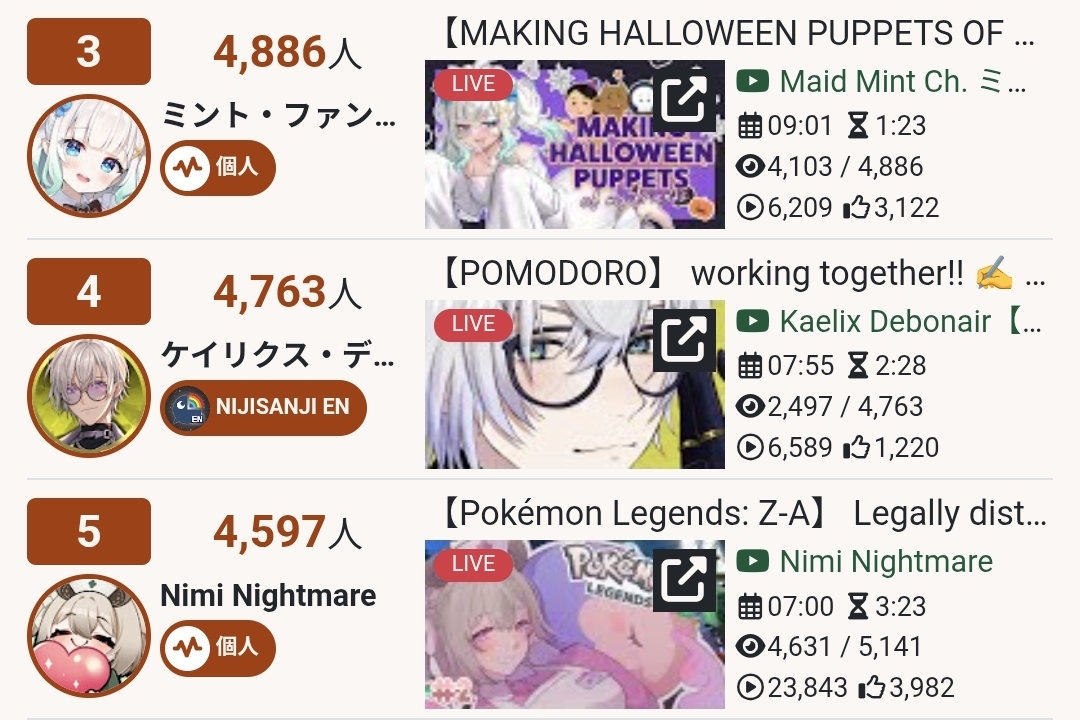
Task: Open external link on Halloween Puppets thumbnail
Action: tap(684, 100)
